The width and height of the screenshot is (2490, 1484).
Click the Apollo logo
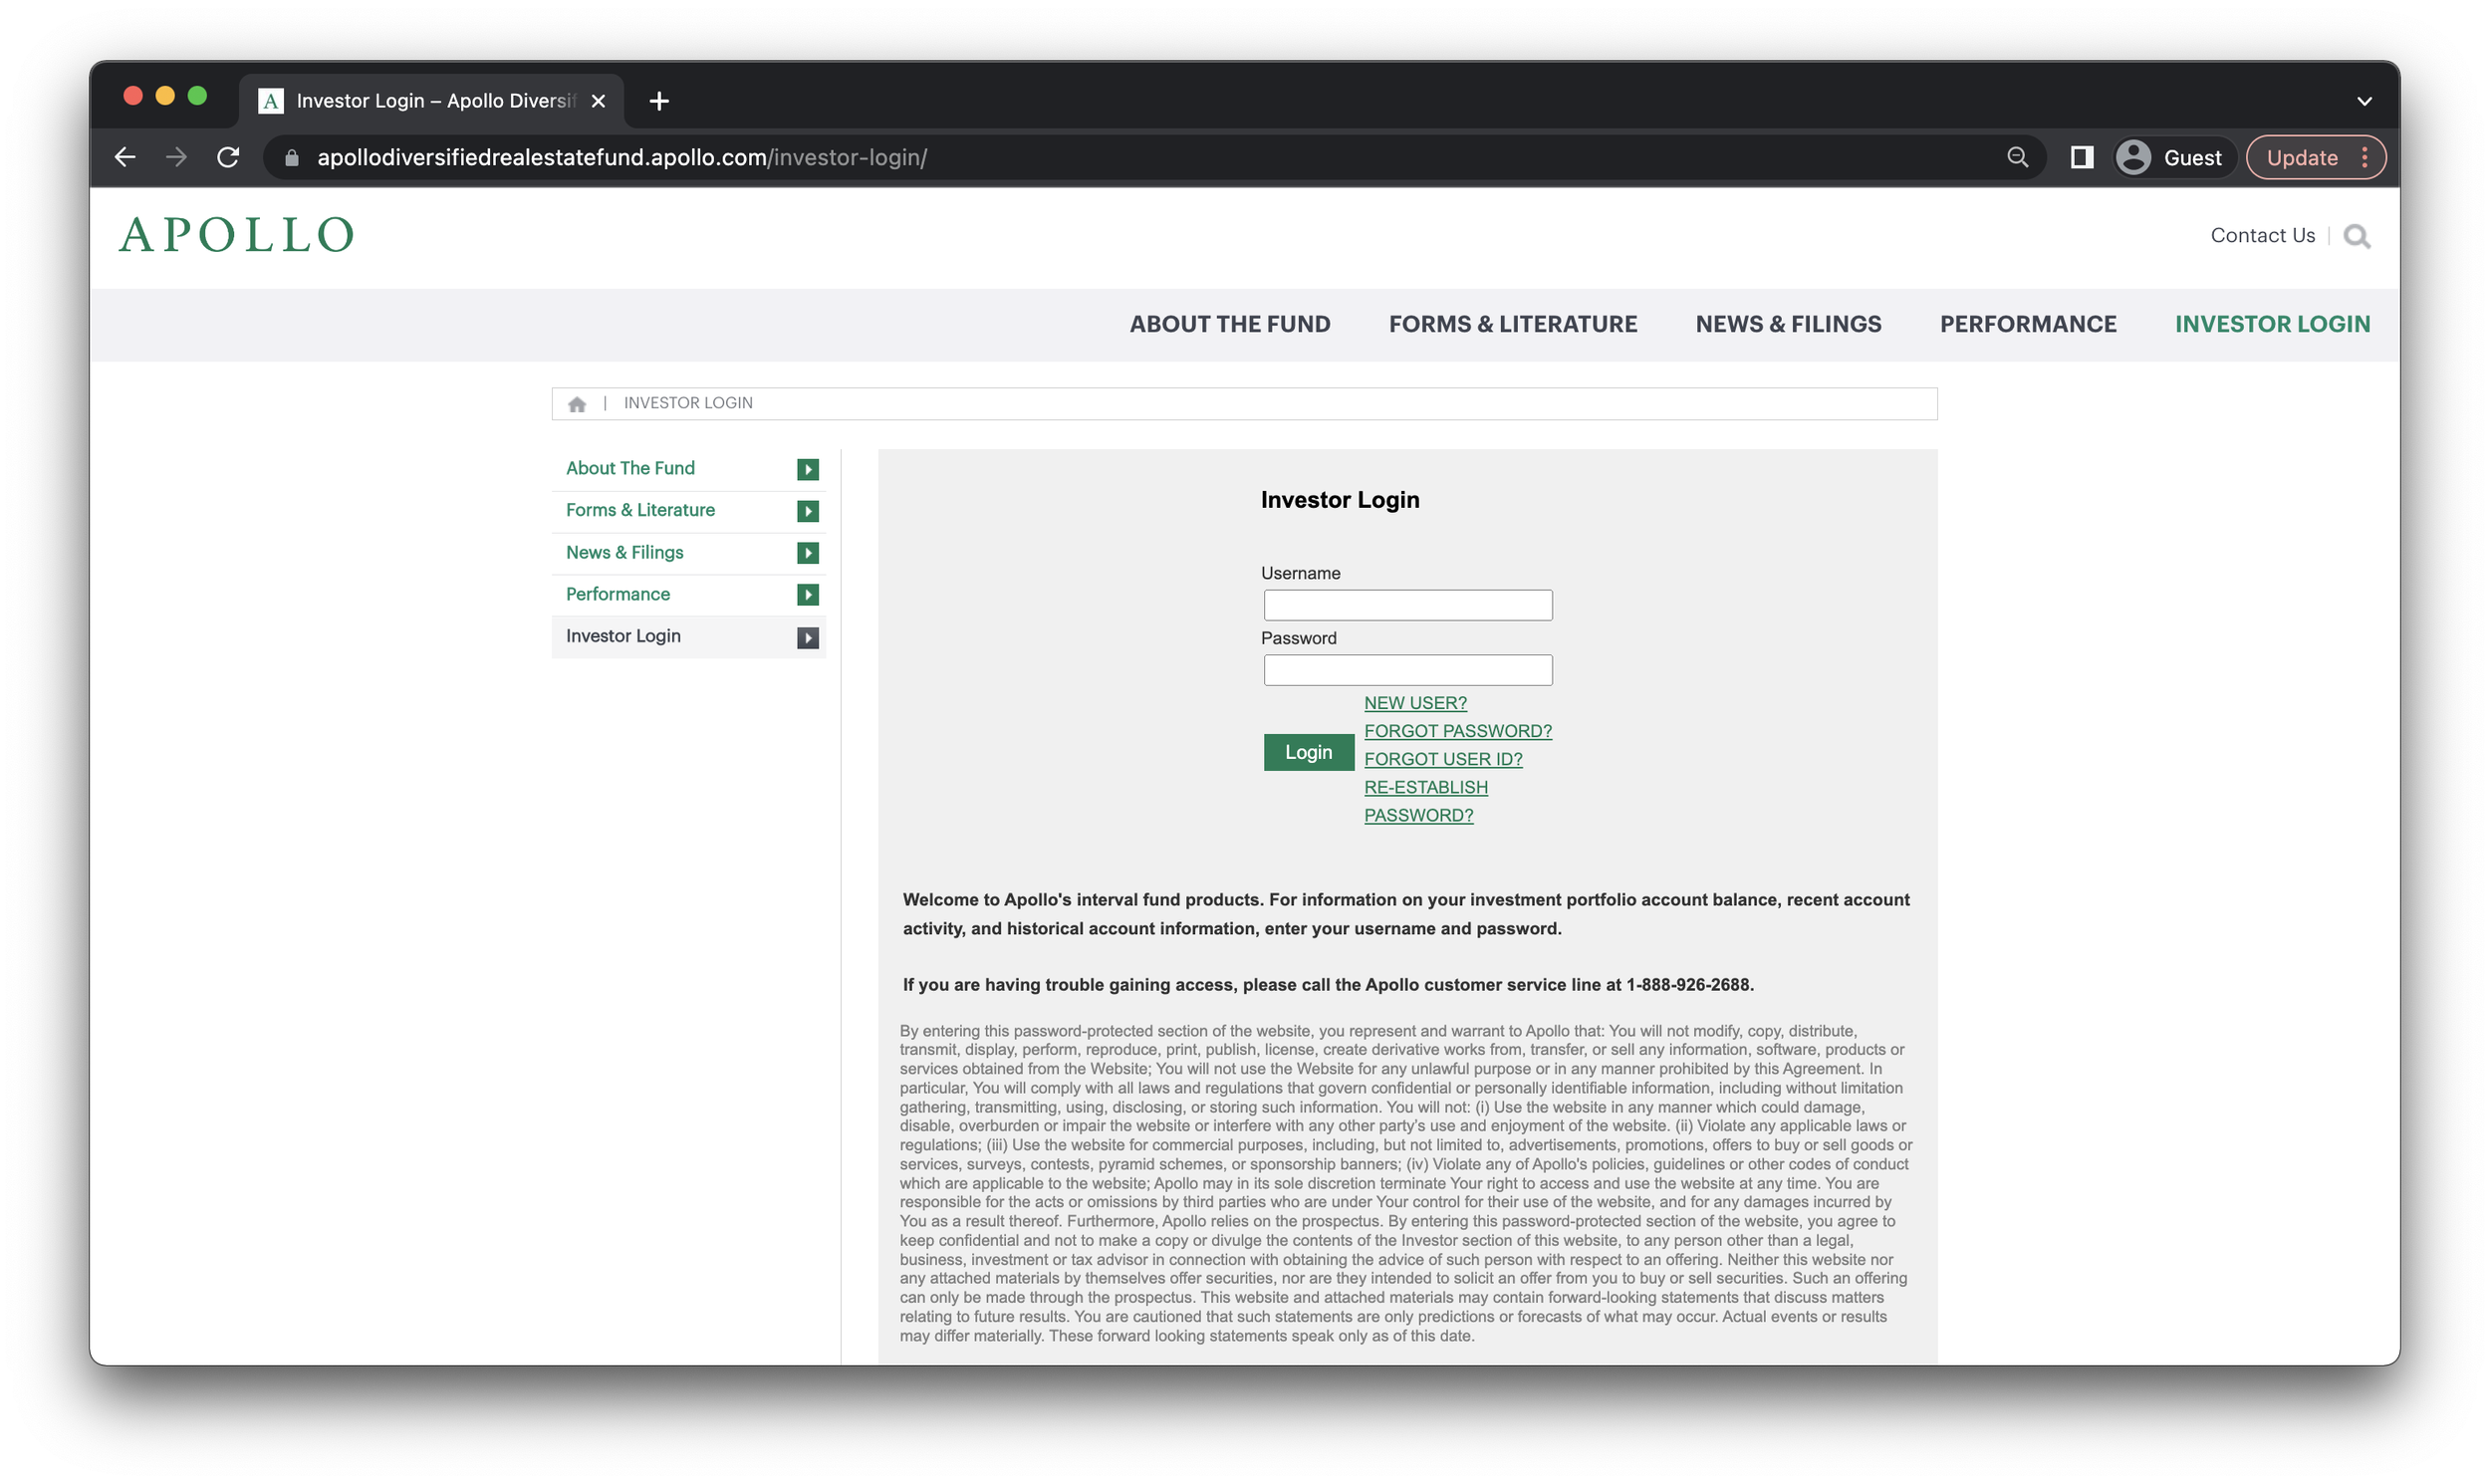tap(237, 236)
